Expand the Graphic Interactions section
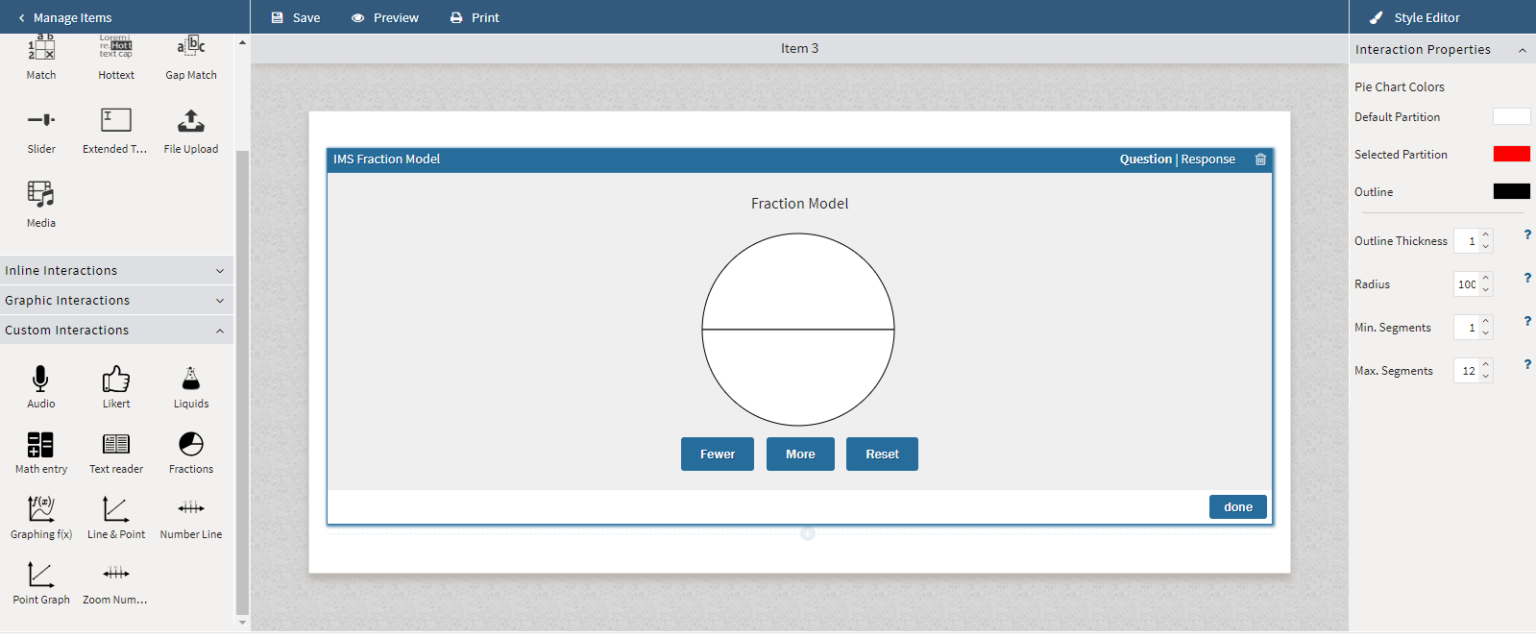1536x639 pixels. pyautogui.click(x=116, y=301)
